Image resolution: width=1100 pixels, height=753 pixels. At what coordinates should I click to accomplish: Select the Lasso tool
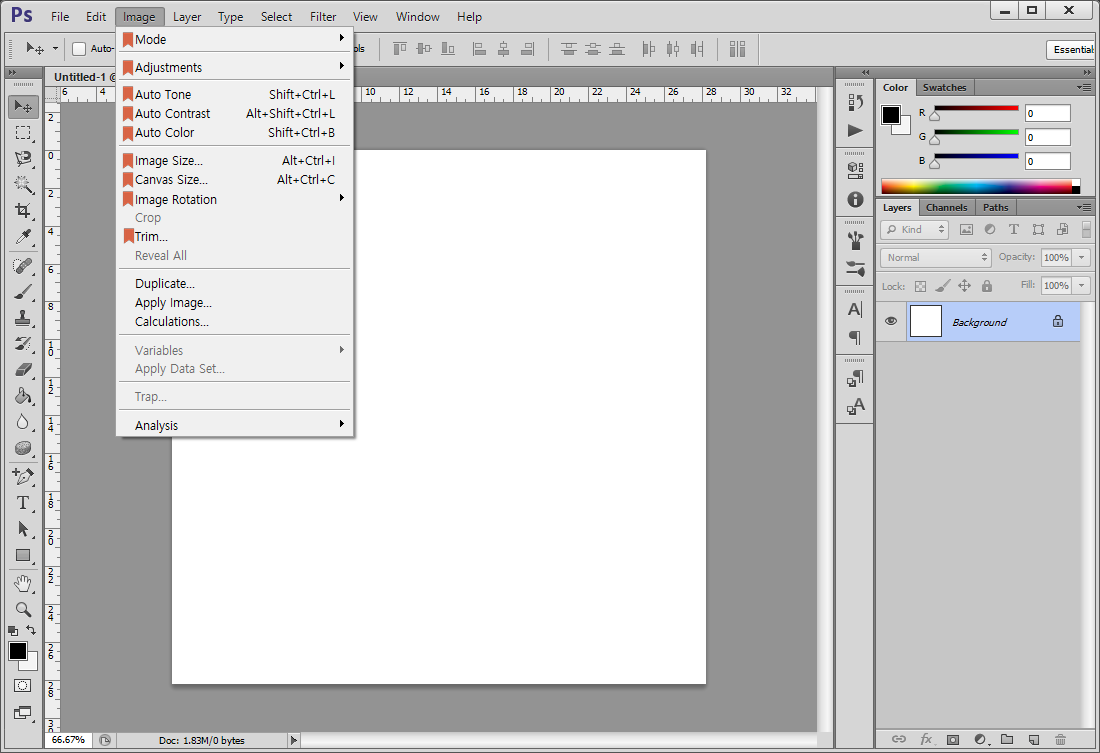[23, 159]
